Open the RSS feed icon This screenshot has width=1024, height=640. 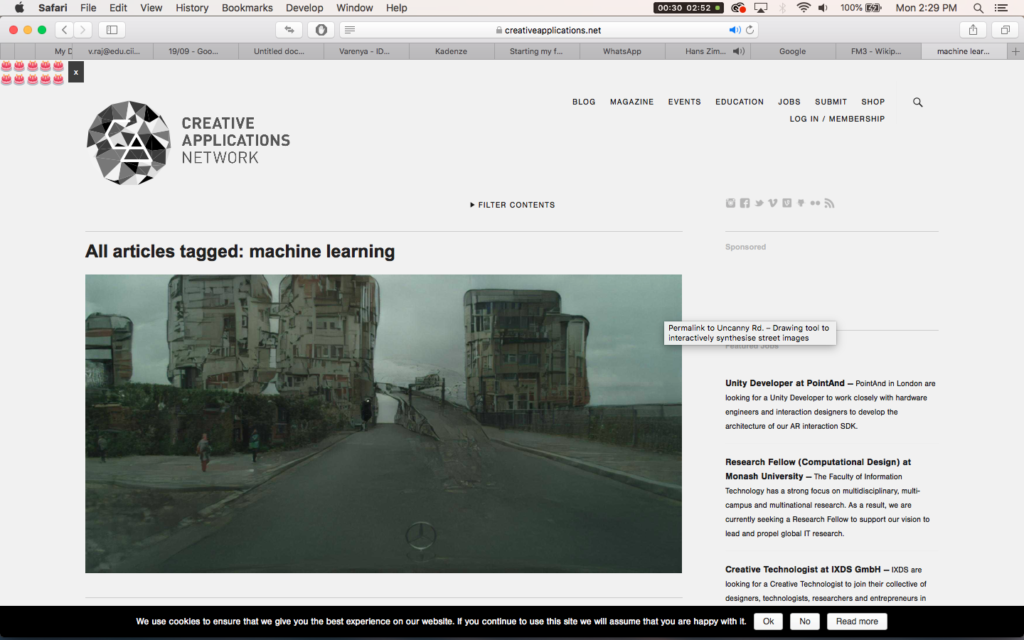click(x=829, y=203)
